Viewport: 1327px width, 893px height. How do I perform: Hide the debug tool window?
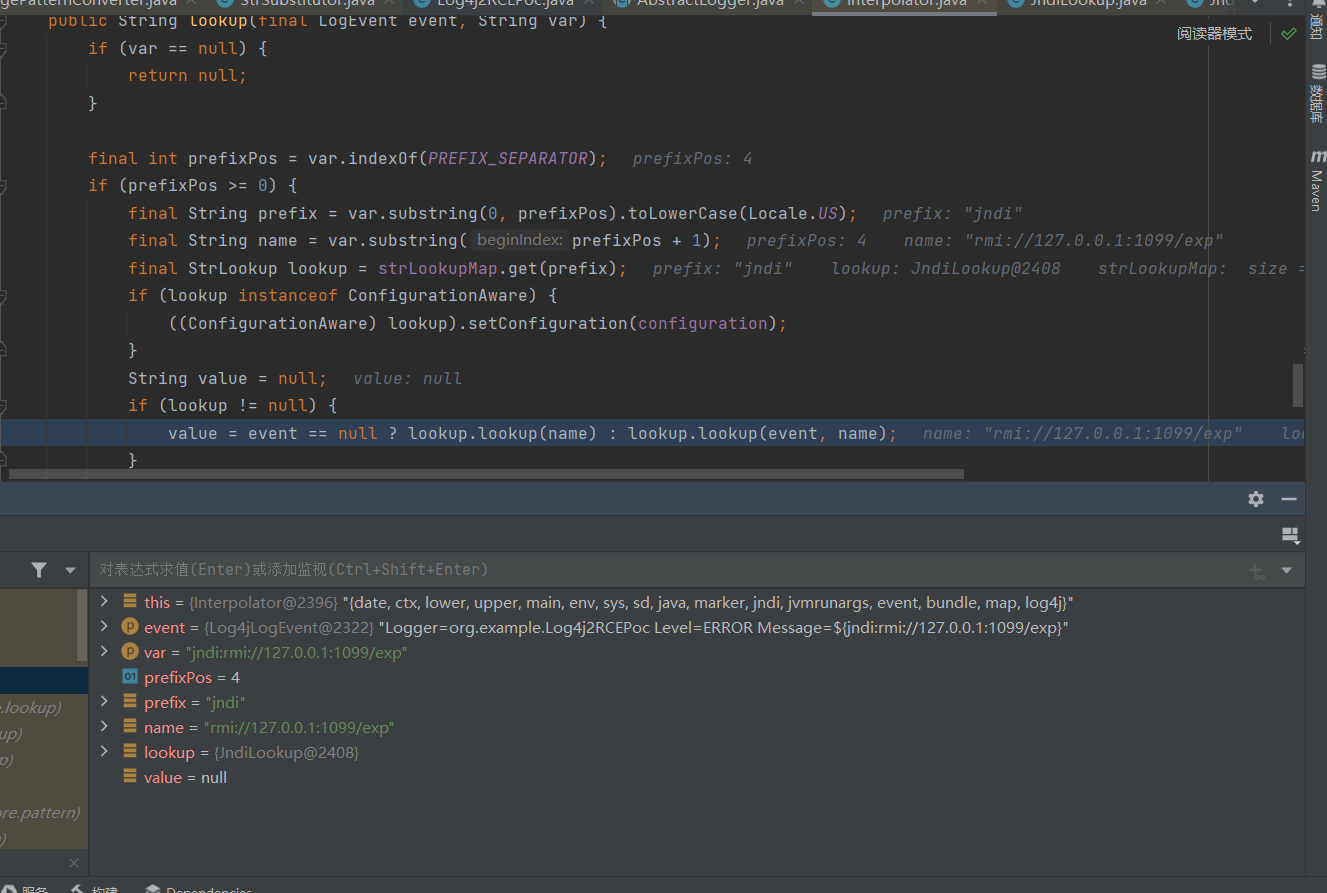click(1289, 499)
